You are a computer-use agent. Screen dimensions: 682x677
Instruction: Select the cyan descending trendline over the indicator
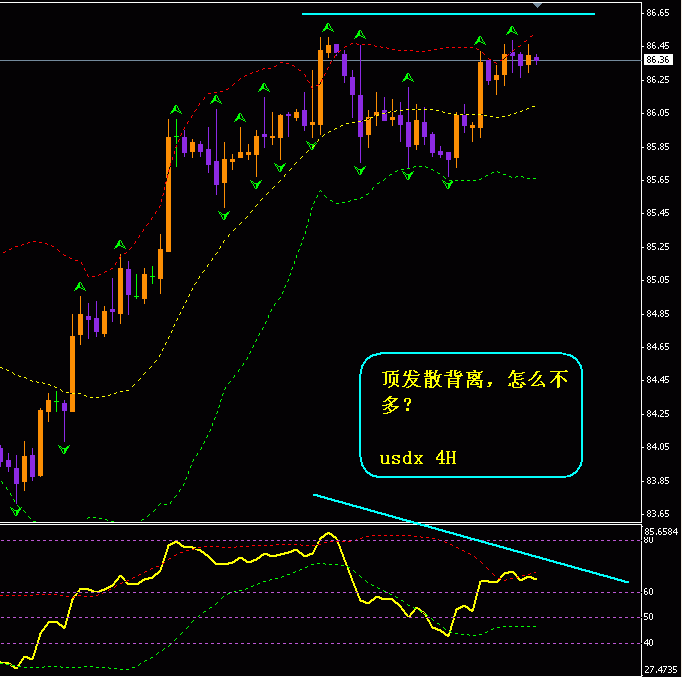tap(471, 538)
